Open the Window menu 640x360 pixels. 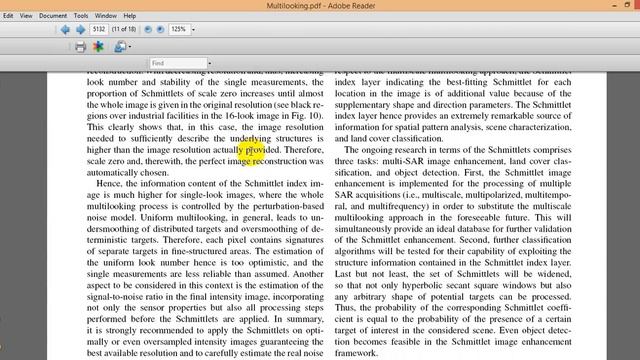click(106, 16)
